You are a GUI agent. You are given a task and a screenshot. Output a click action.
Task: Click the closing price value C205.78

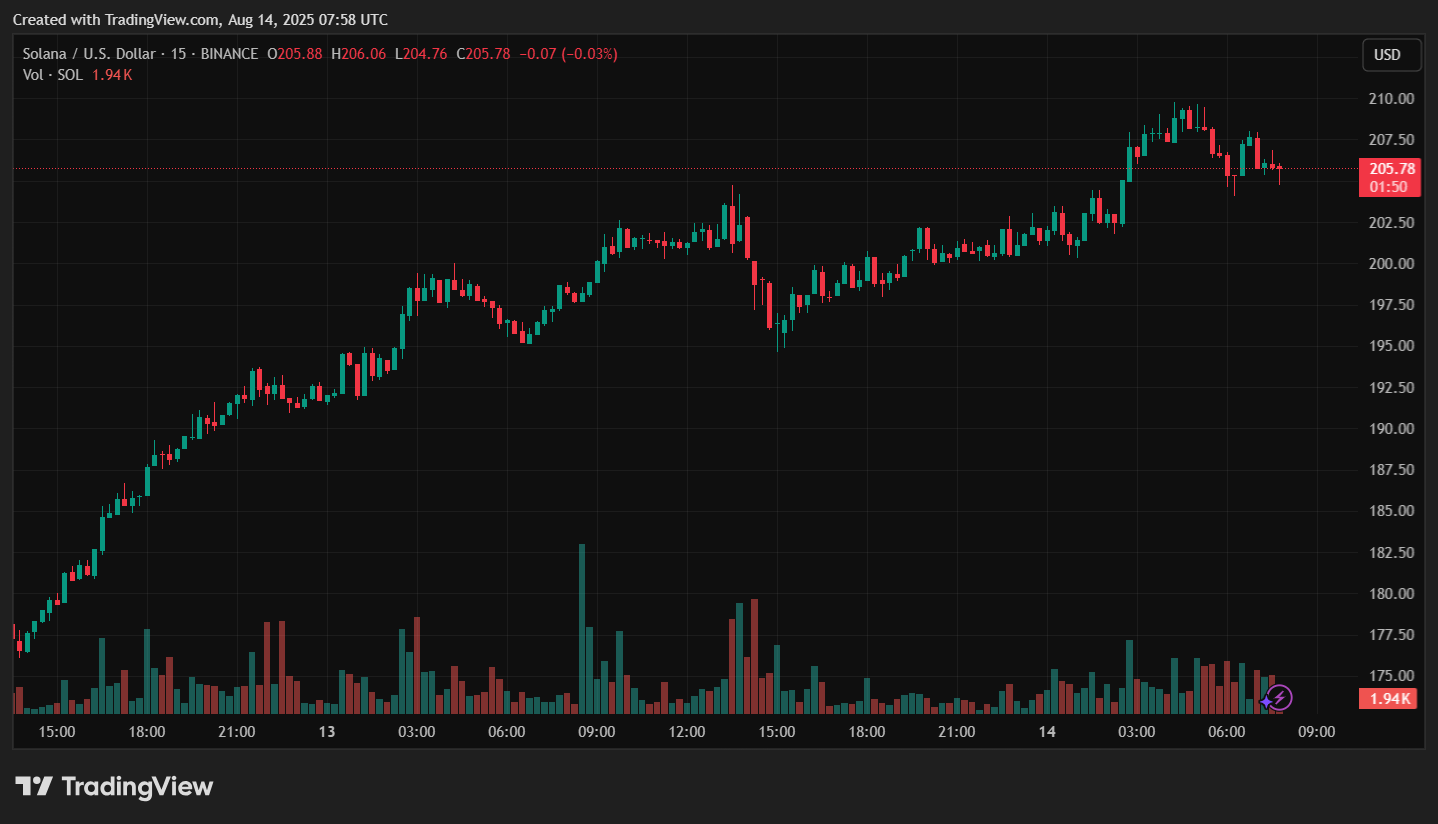483,54
